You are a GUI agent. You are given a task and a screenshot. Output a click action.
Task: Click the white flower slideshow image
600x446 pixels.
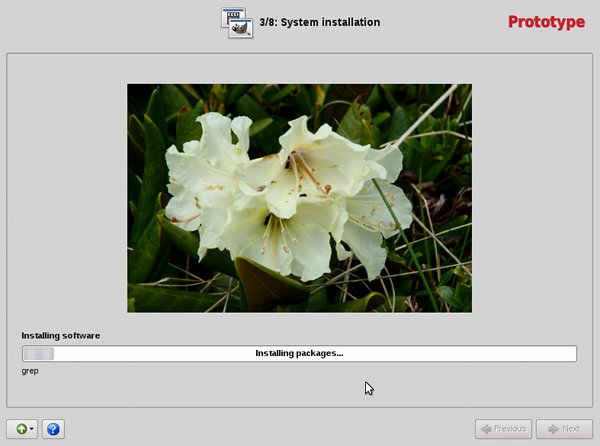pyautogui.click(x=300, y=198)
